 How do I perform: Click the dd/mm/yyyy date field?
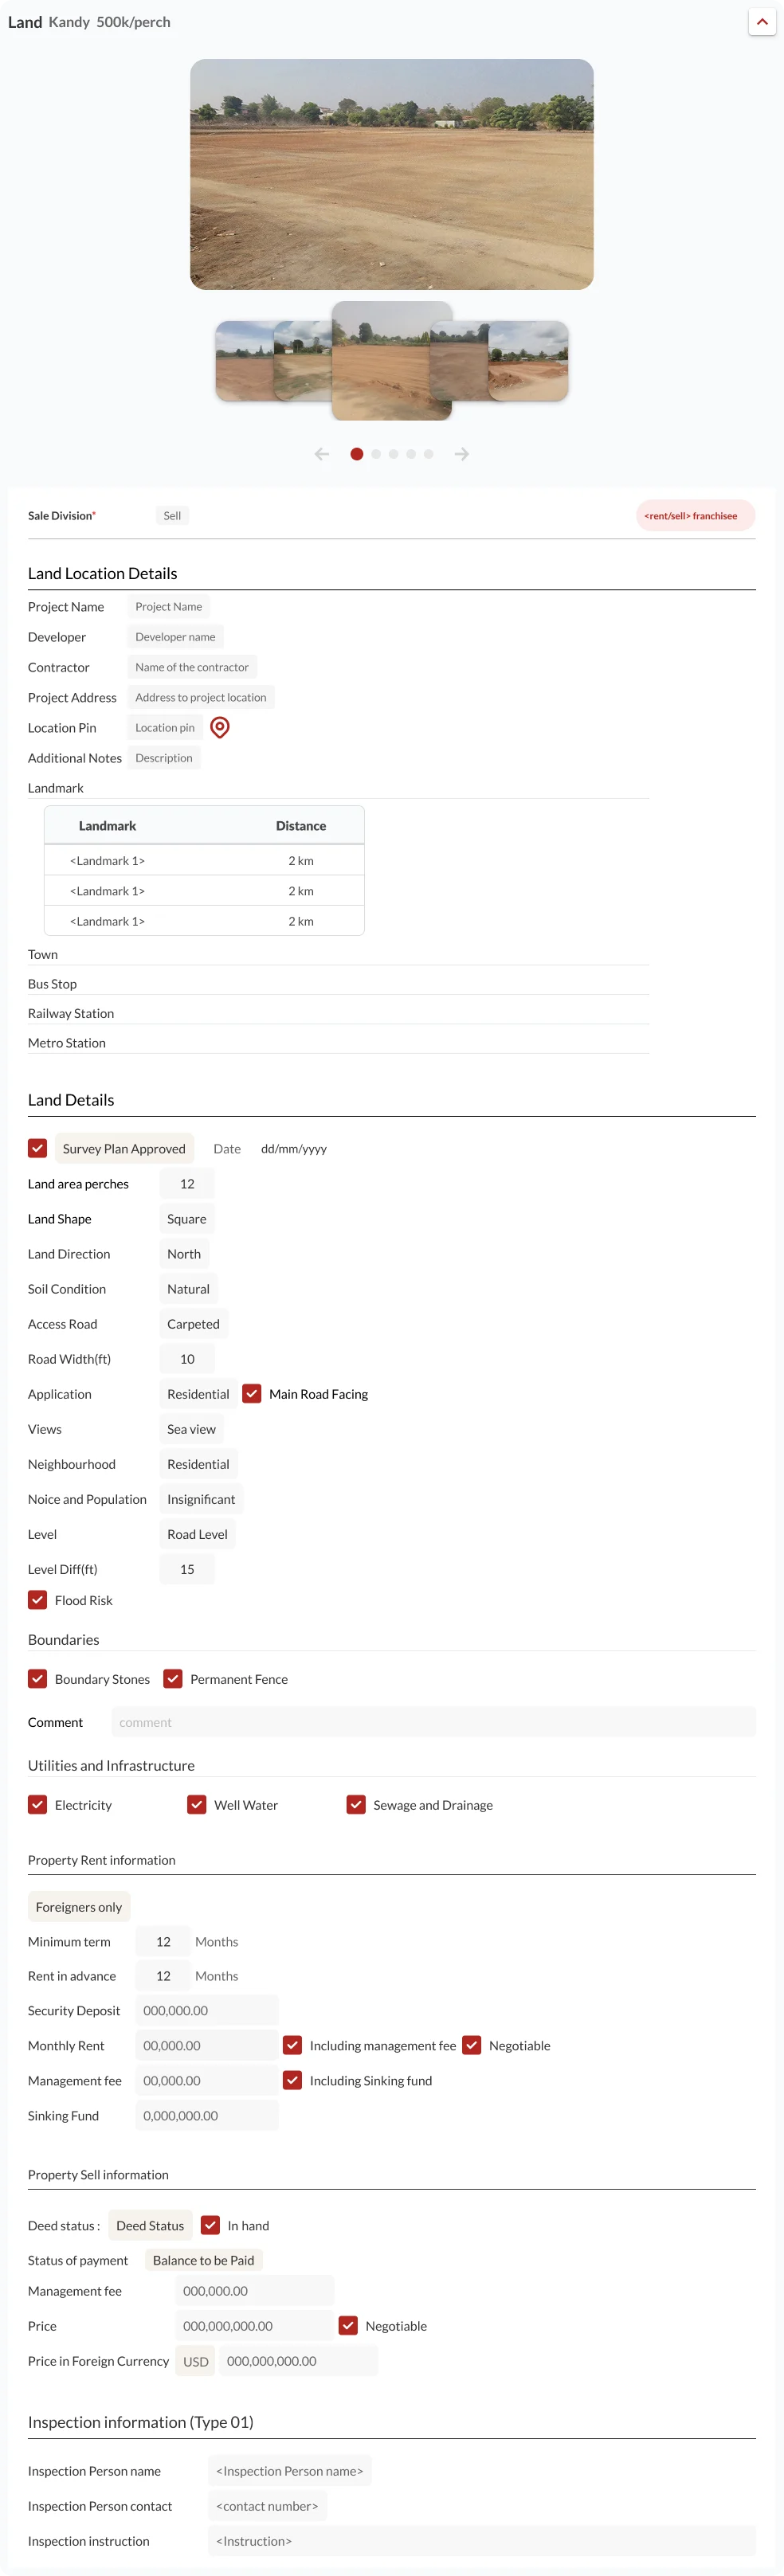pyautogui.click(x=294, y=1149)
